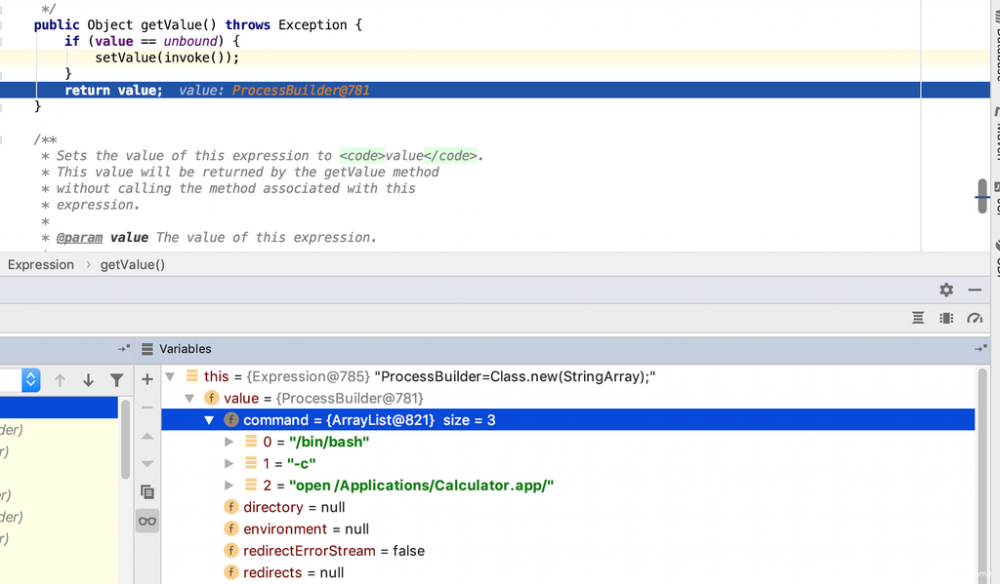
Task: Click the speedometer icon in debug toolbar
Action: click(x=975, y=318)
